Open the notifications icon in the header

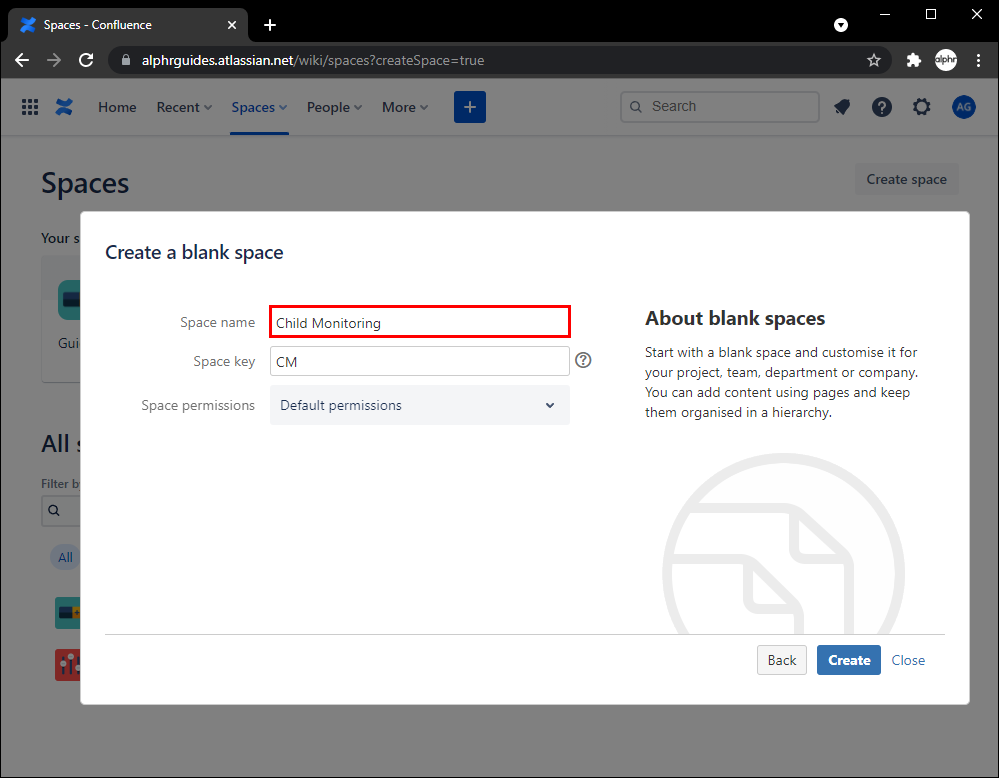pos(842,107)
